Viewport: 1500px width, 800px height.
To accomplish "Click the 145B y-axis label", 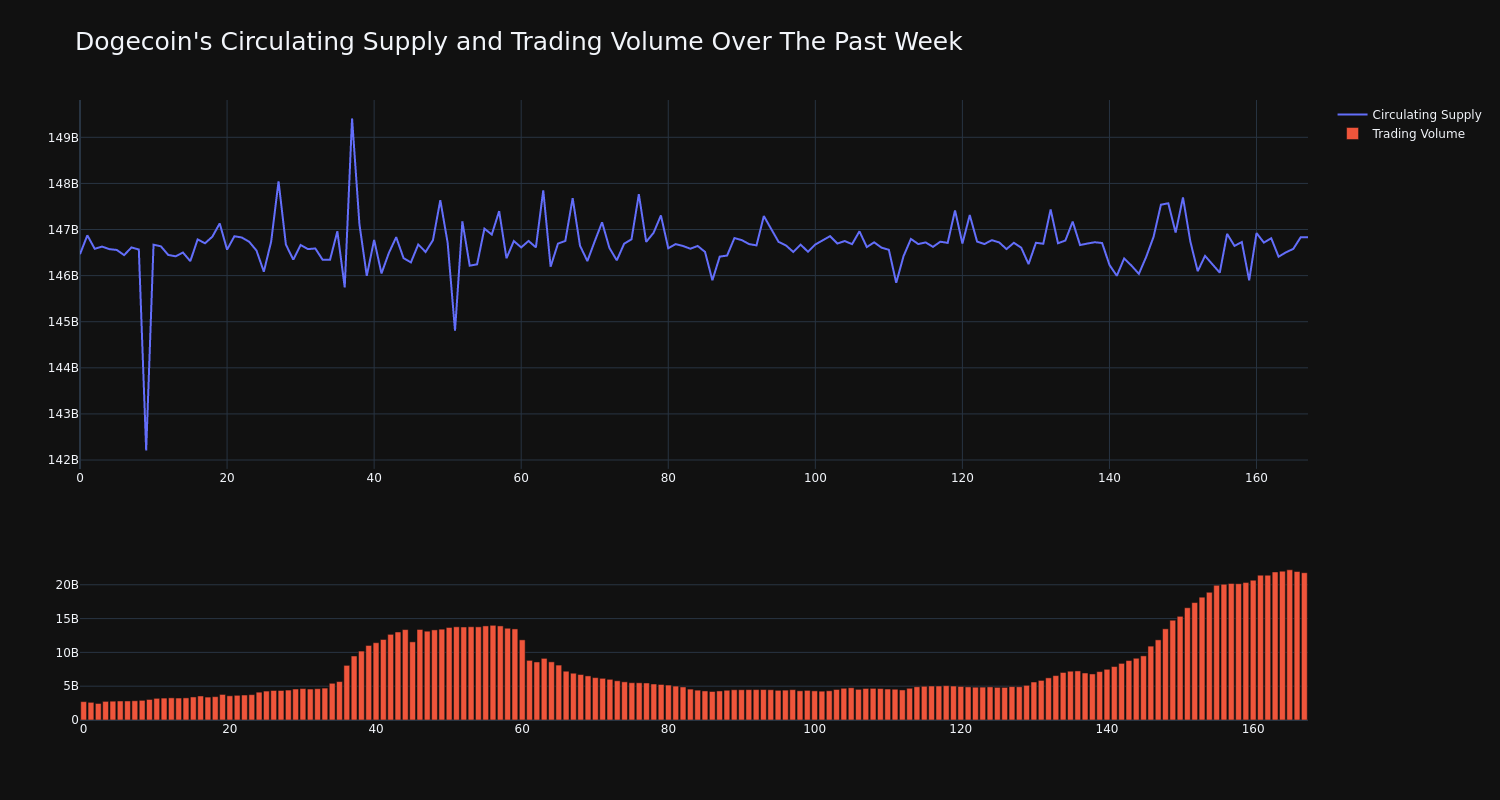I will click(63, 322).
